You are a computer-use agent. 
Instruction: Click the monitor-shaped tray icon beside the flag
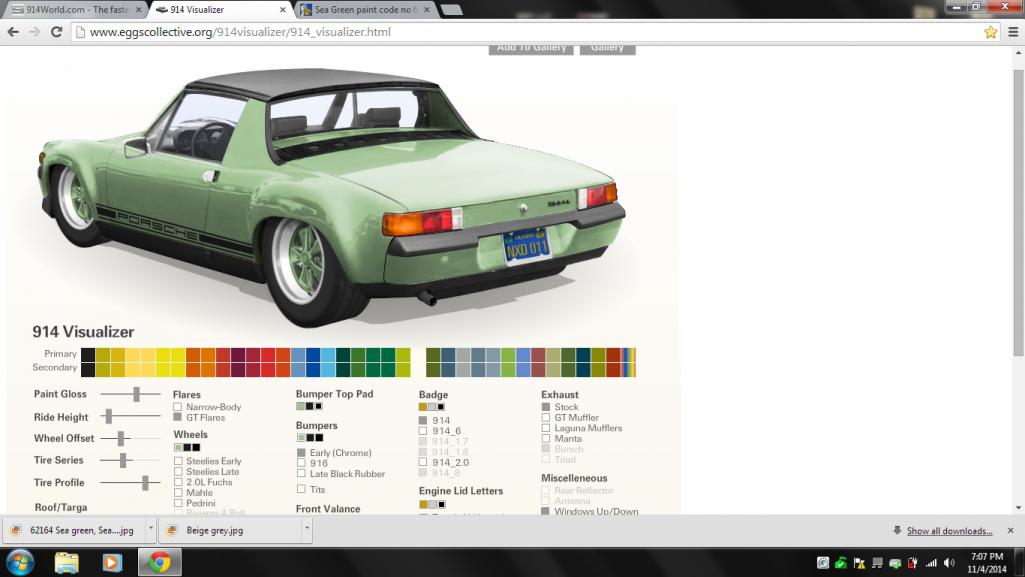(877, 563)
